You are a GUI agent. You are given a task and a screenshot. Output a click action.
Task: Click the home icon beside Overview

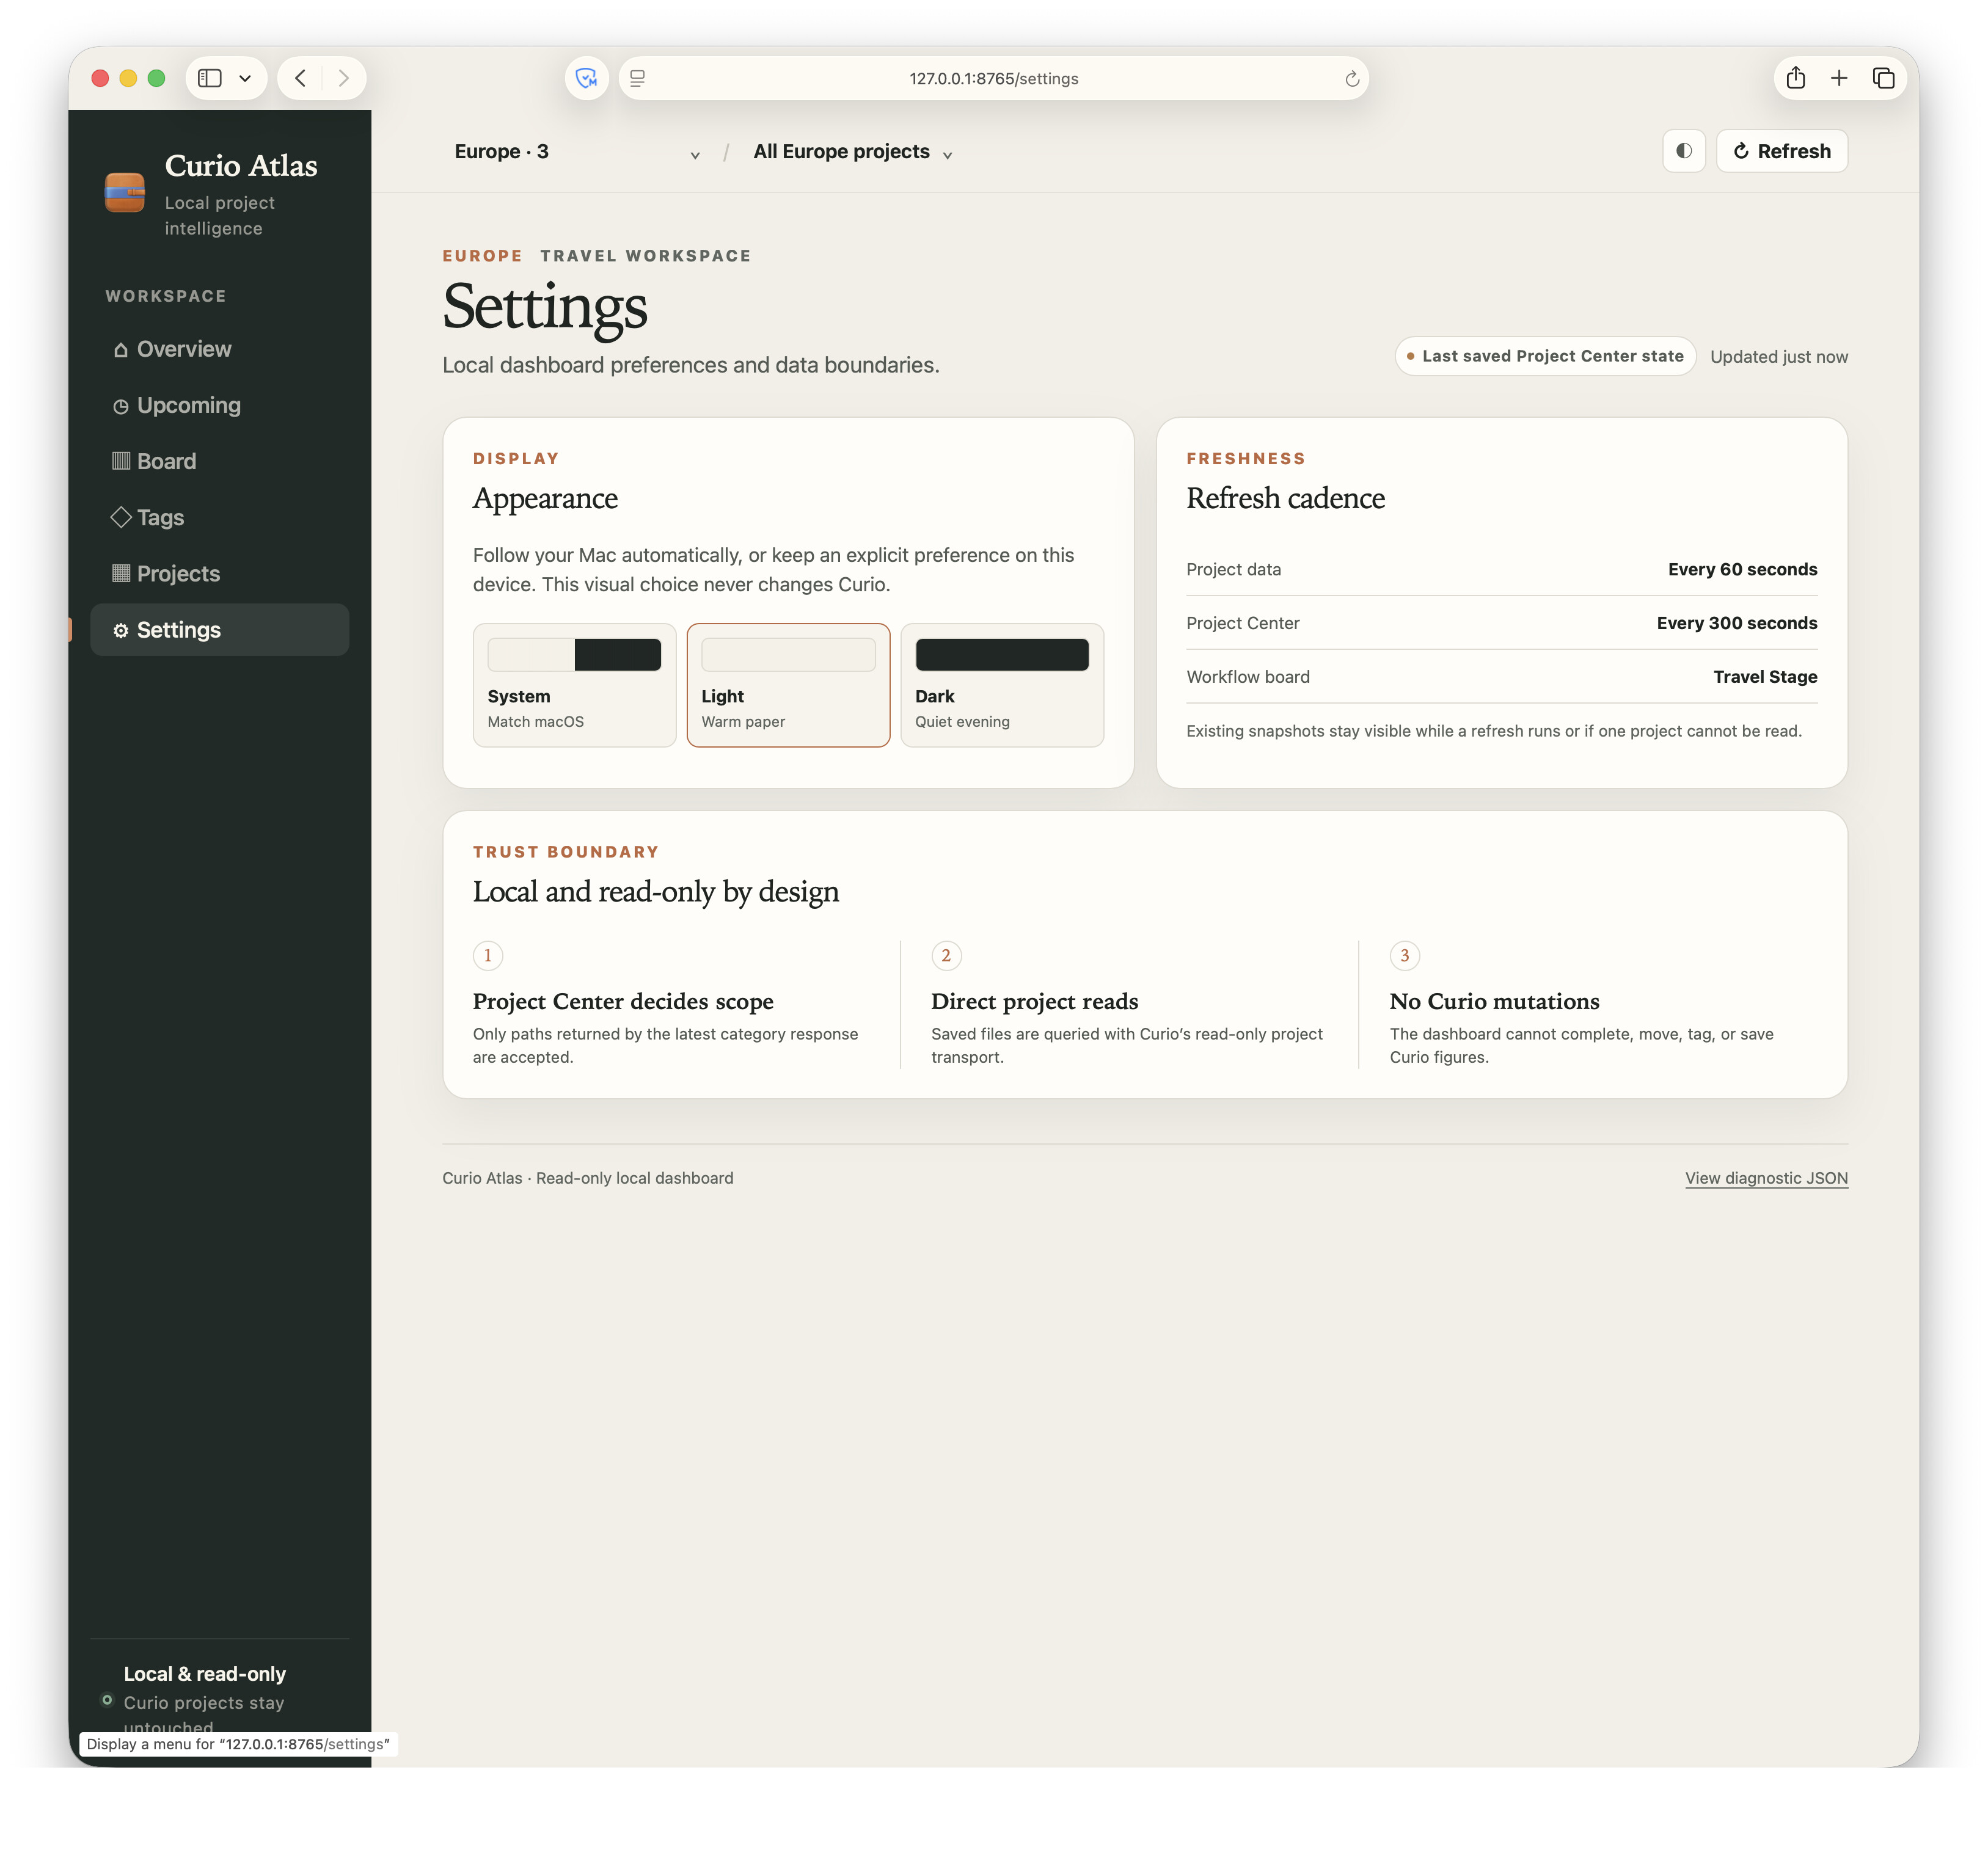point(121,350)
